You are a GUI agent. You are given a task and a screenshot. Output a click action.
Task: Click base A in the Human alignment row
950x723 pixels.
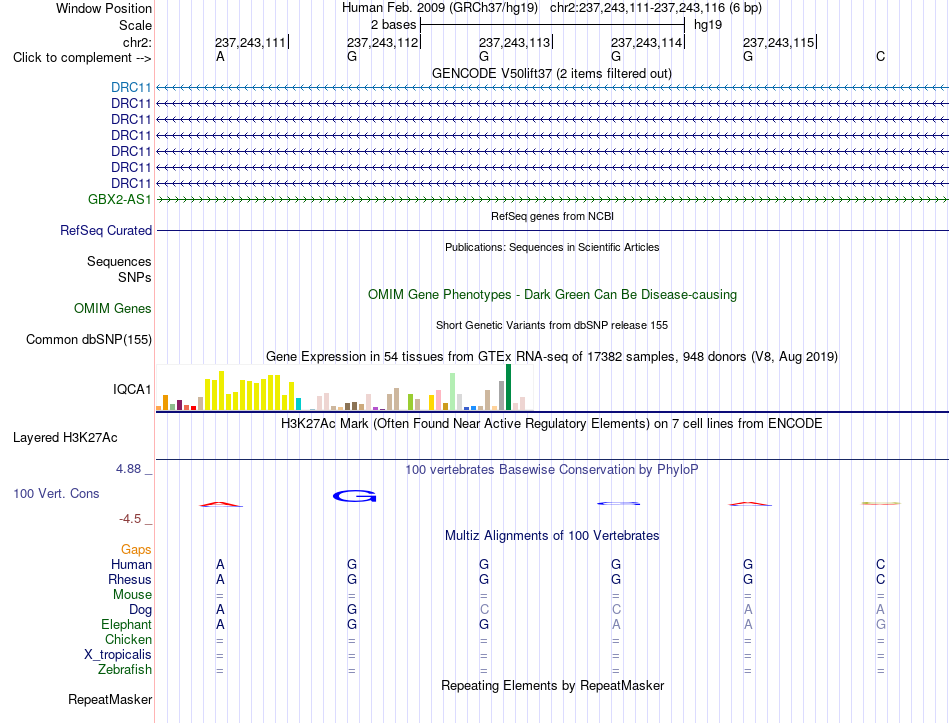tap(220, 564)
